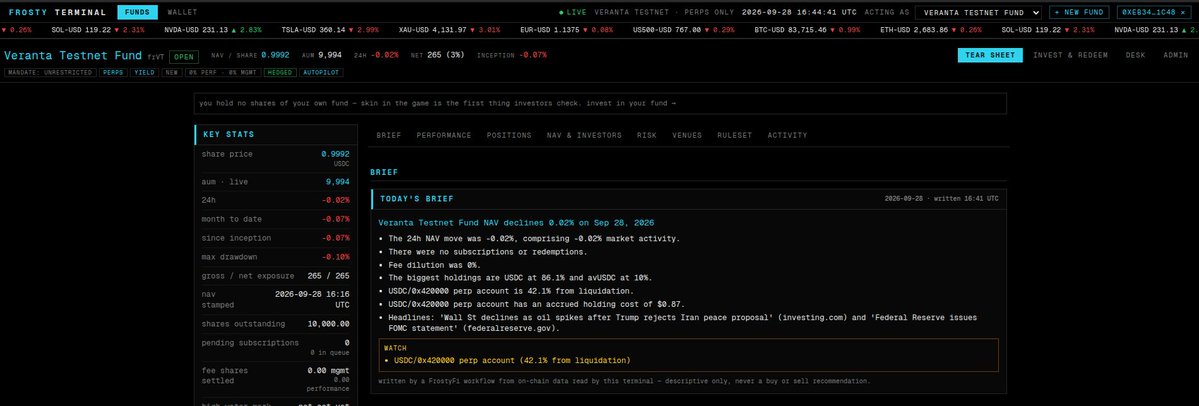
Task: Switch to the Performance tab
Action: coord(444,135)
